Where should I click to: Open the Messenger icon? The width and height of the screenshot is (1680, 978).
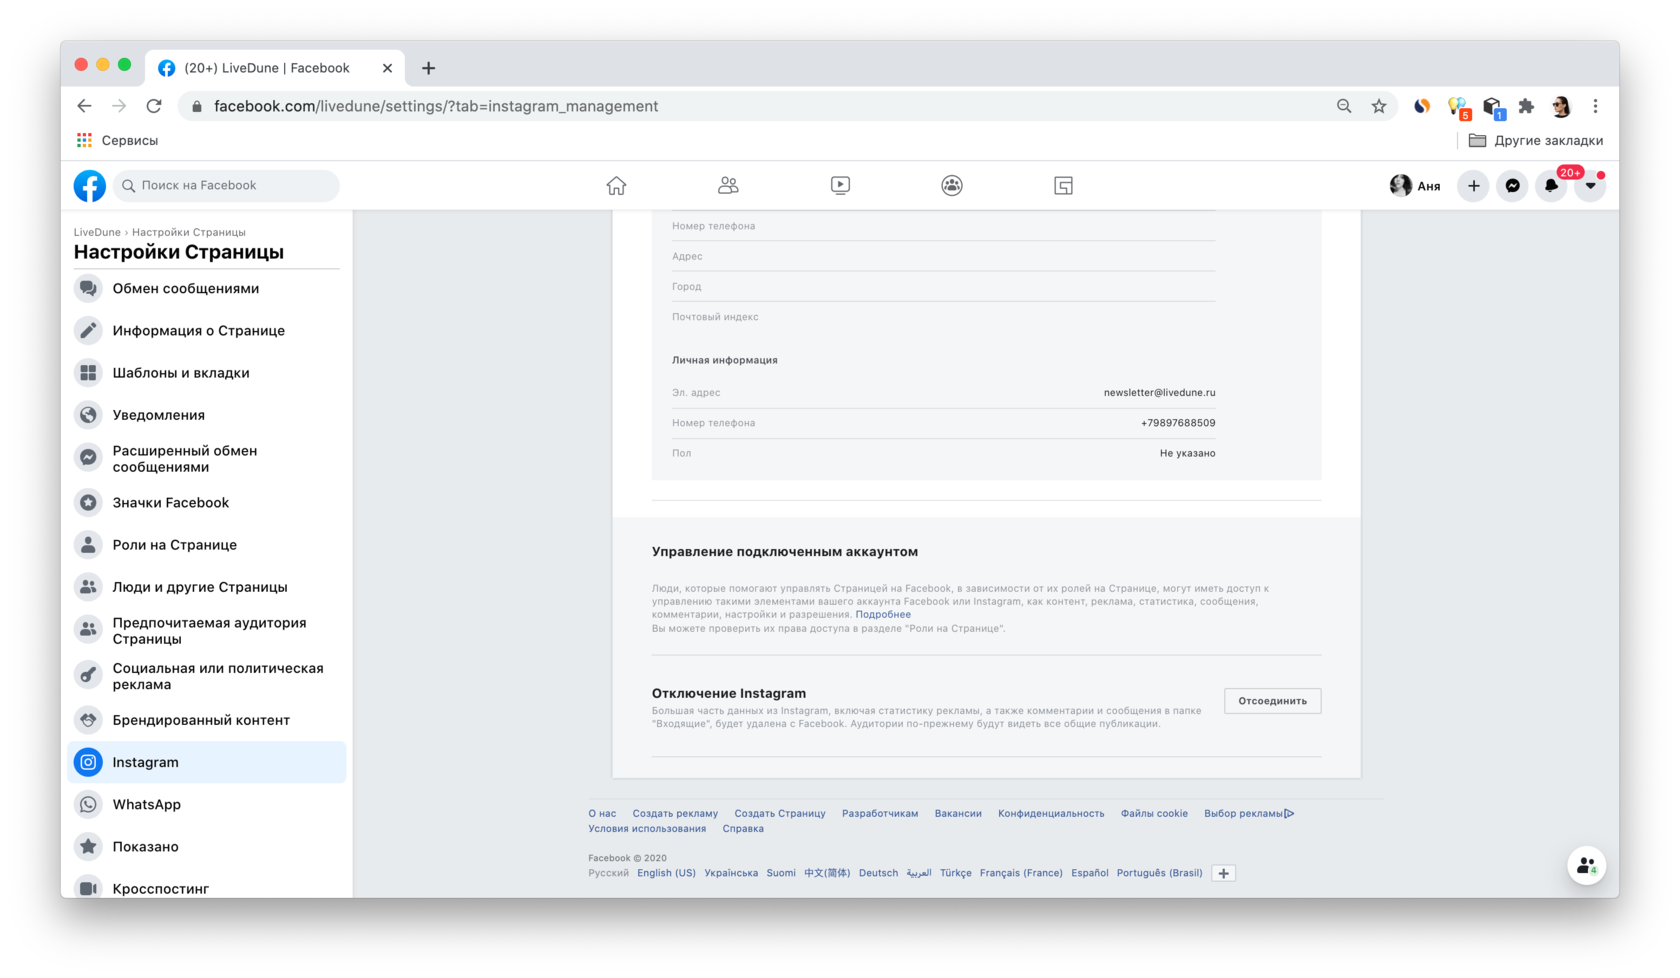pos(1512,186)
